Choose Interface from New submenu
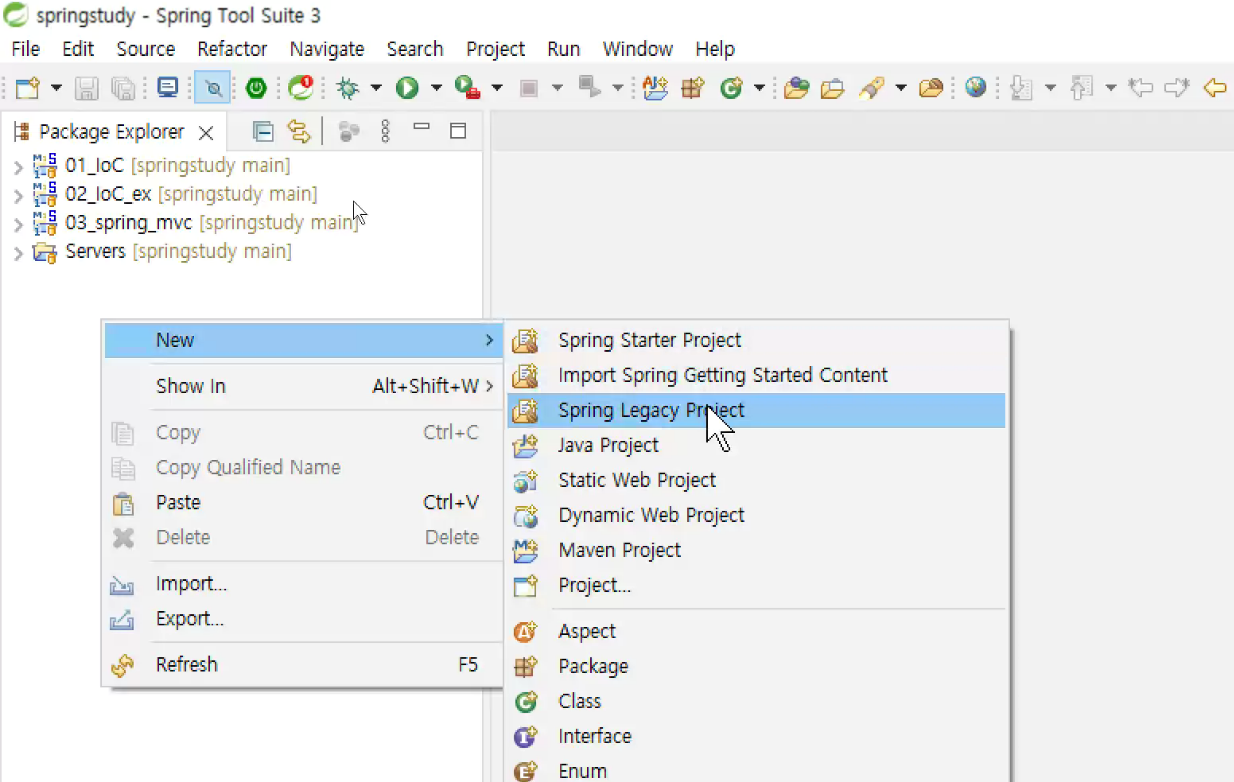 [756, 736]
